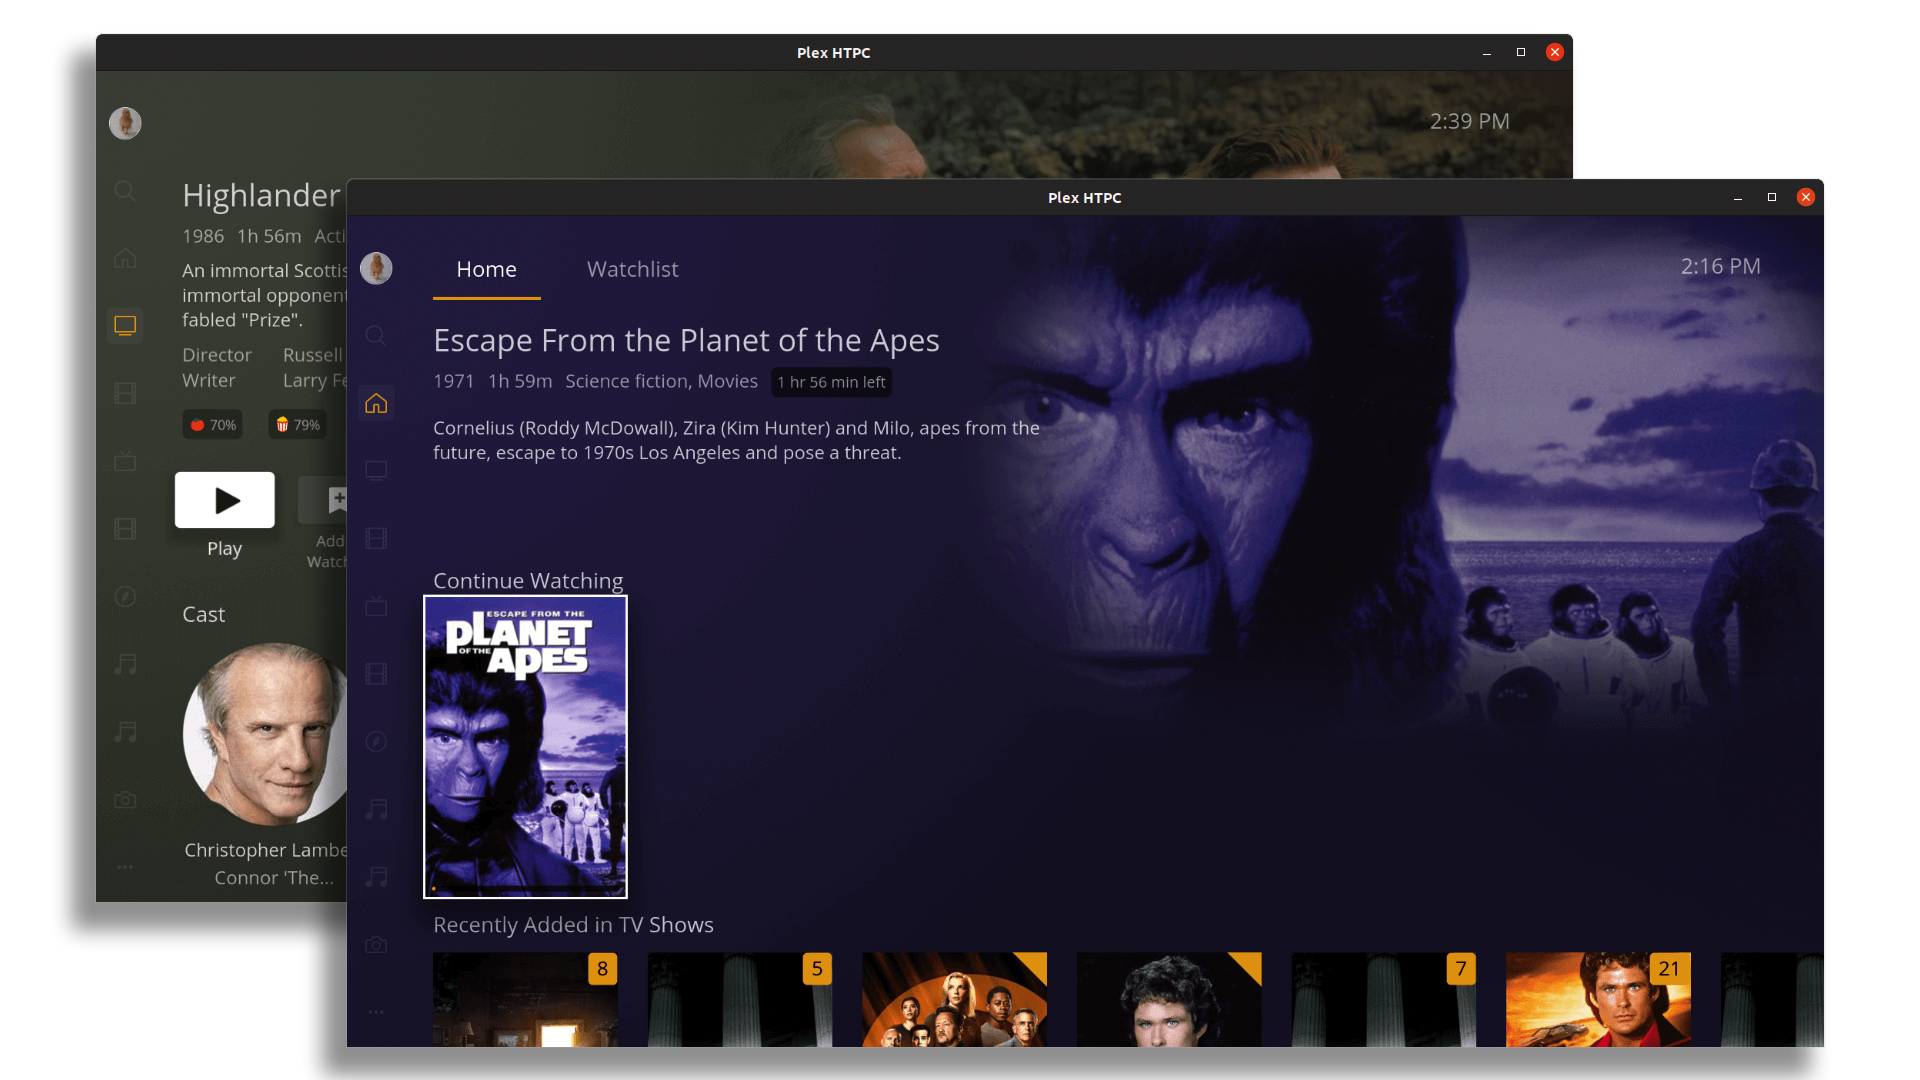Open TV show thumbnail with badge 21
Screen dimensions: 1920x1080
[1598, 999]
